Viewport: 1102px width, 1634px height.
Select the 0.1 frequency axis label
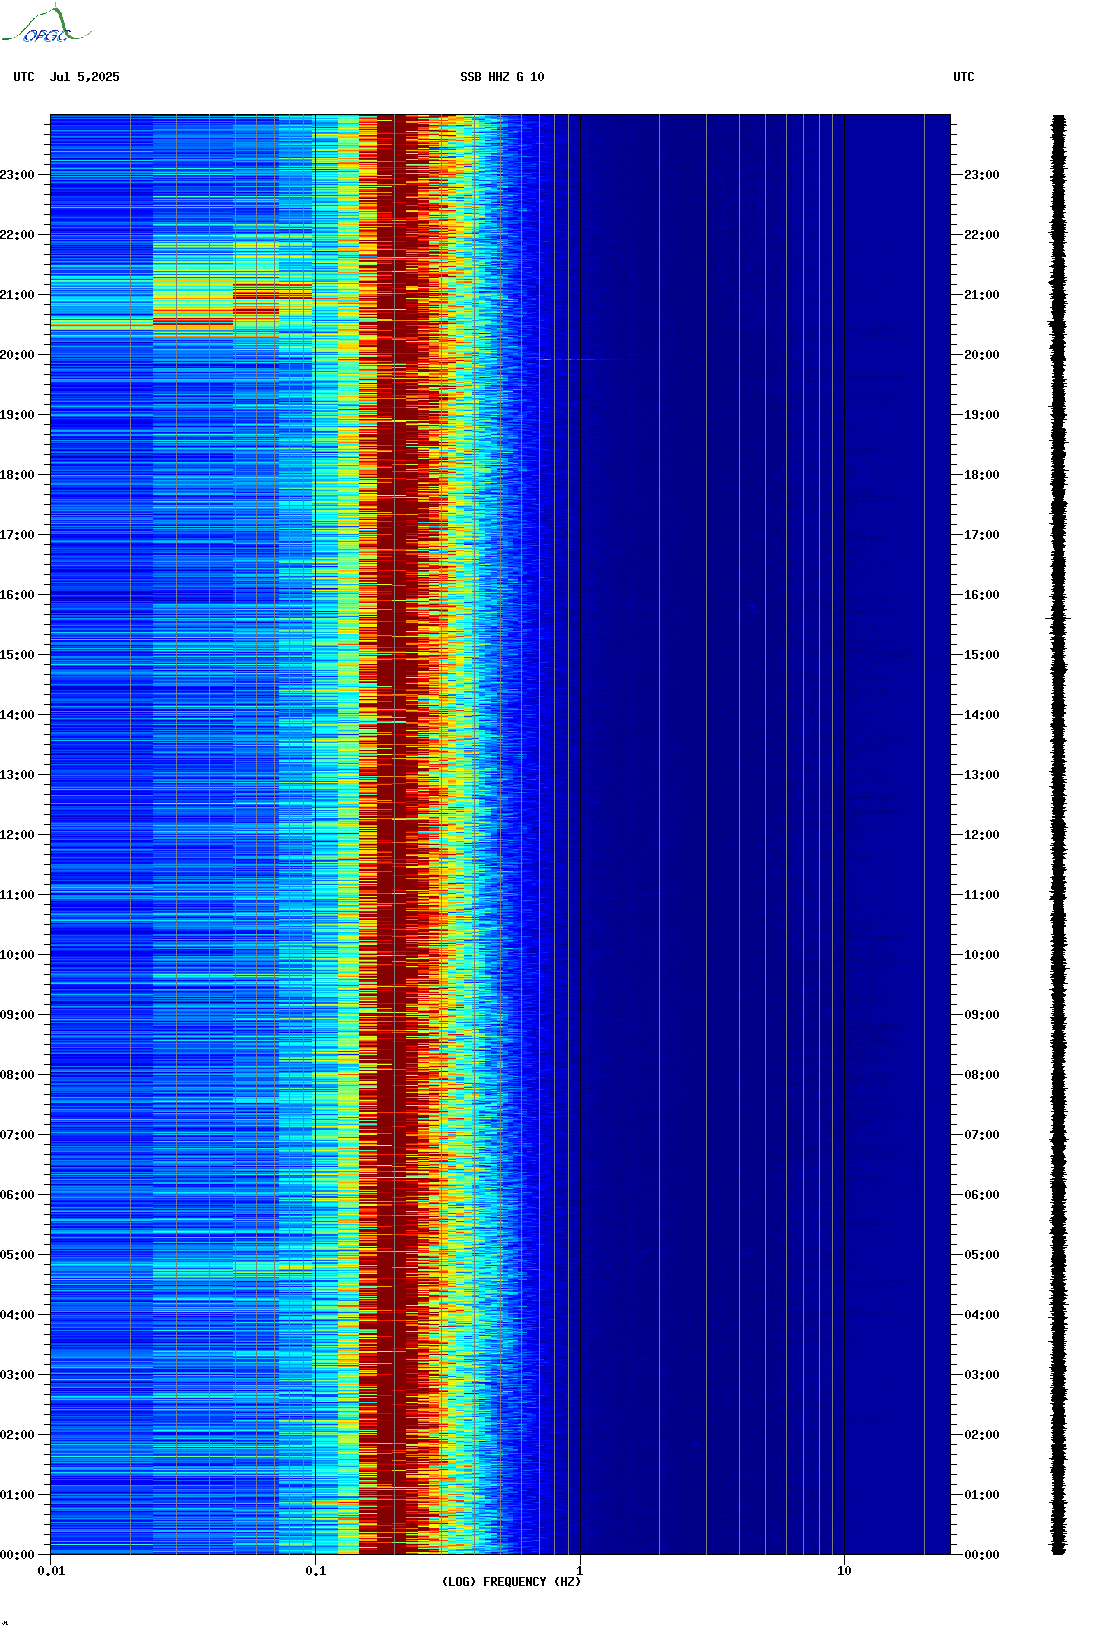coord(315,1571)
